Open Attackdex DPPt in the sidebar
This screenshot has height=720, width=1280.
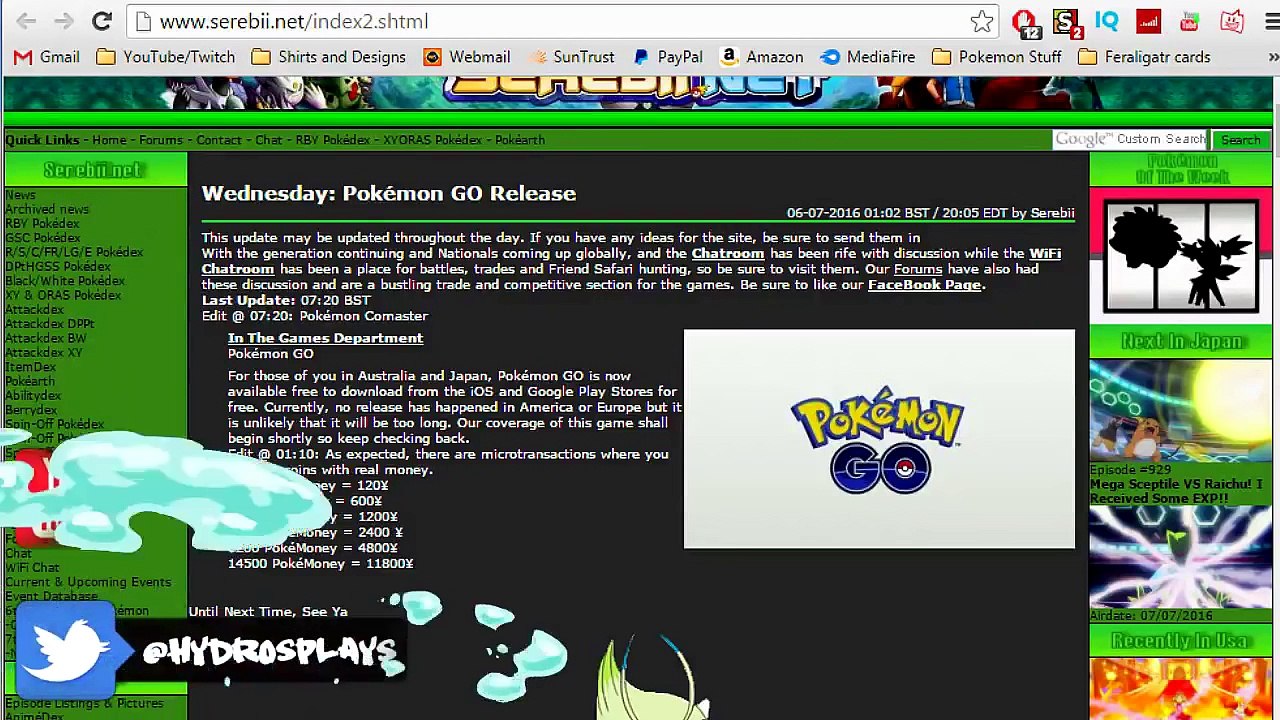tap(50, 324)
